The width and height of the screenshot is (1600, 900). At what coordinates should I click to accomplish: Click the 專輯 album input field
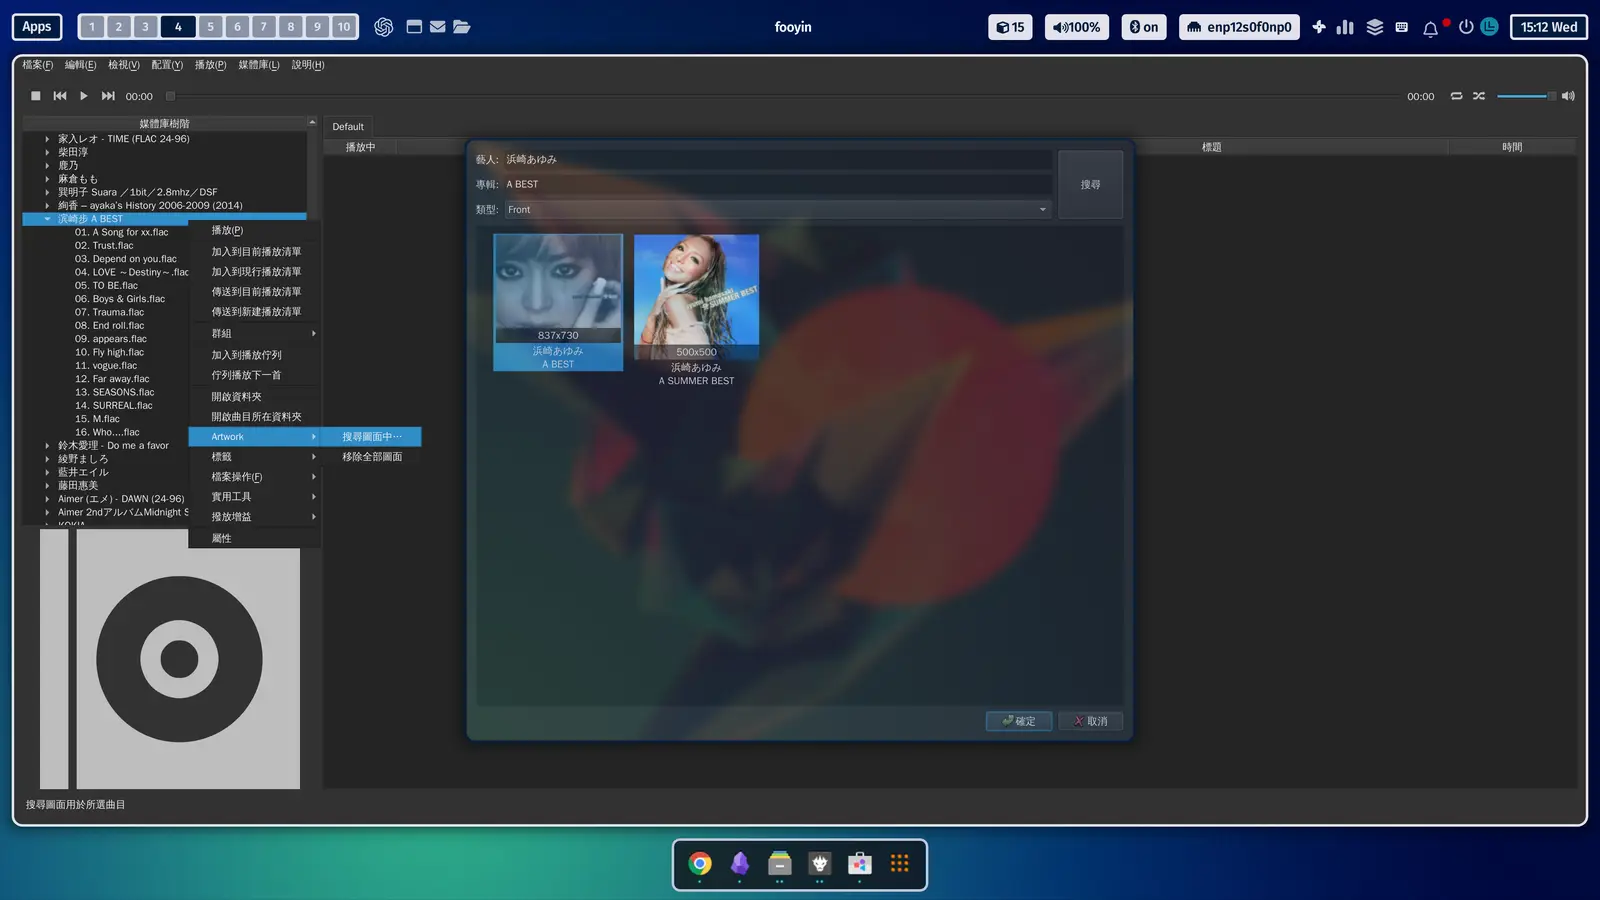pyautogui.click(x=777, y=185)
